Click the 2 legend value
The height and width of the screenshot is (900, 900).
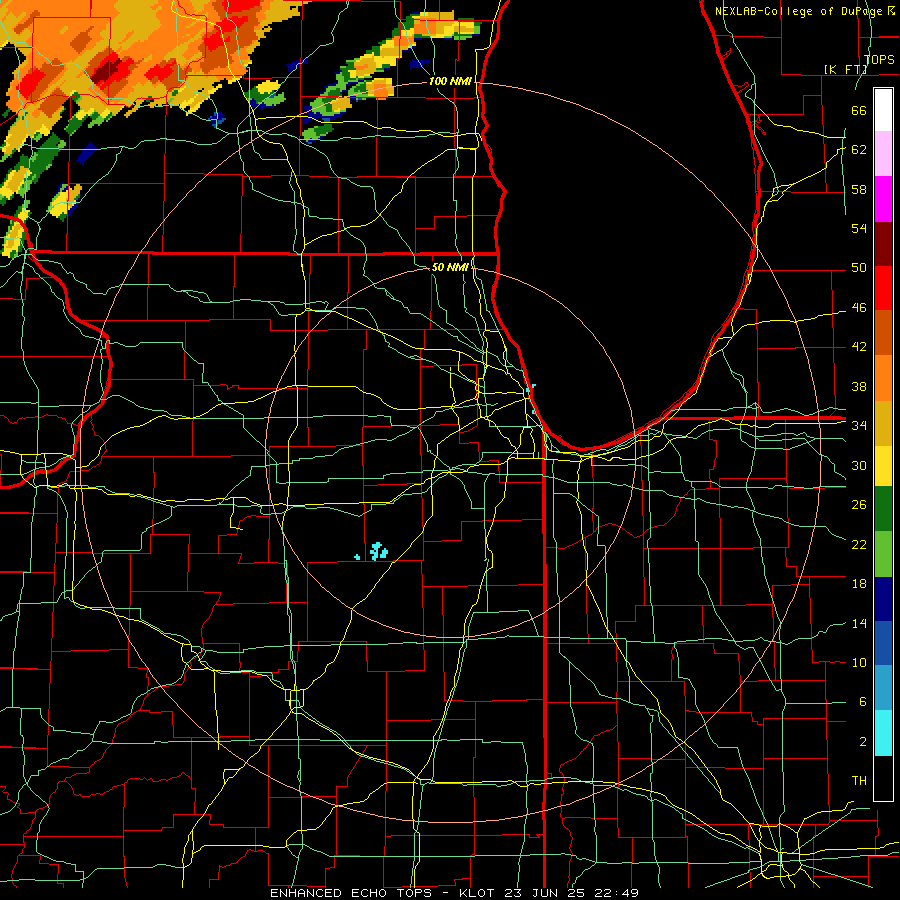(862, 742)
